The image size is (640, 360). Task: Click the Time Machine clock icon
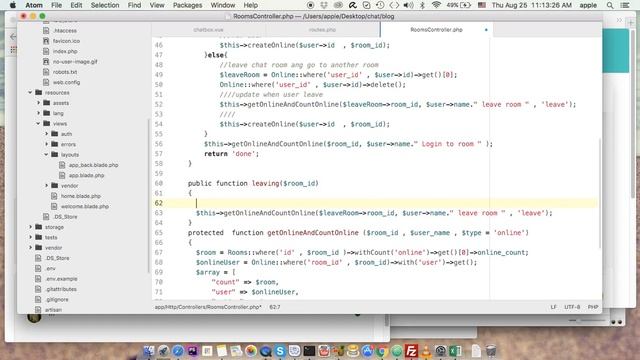coord(380,5)
